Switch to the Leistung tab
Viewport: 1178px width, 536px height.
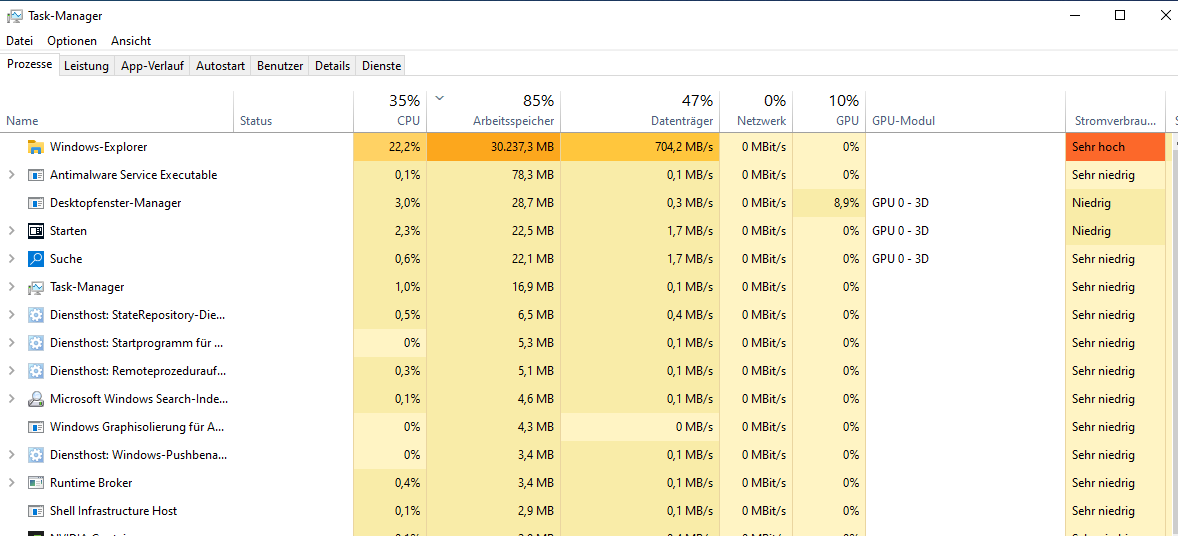[x=86, y=66]
